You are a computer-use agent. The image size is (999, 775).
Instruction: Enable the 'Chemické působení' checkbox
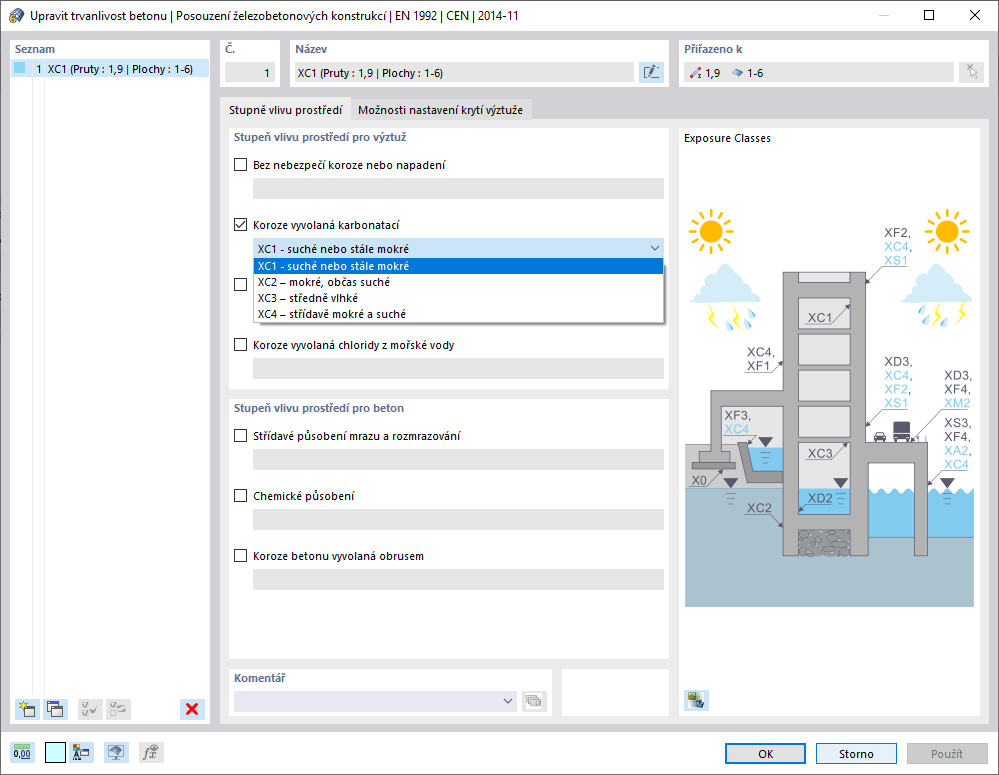240,496
